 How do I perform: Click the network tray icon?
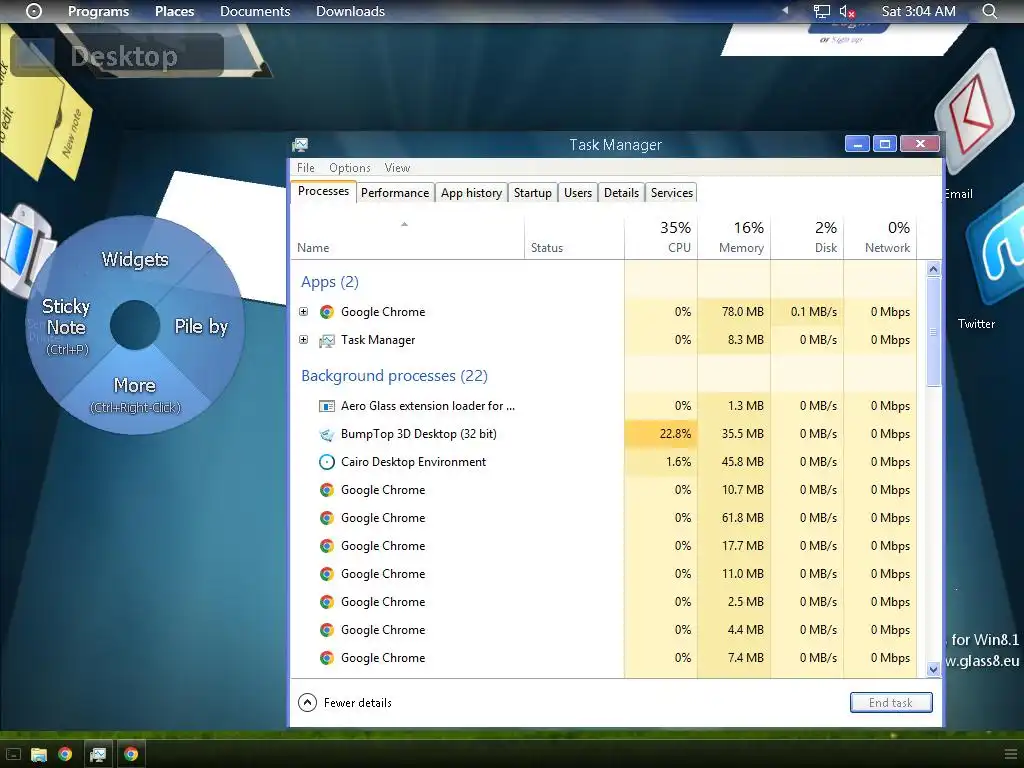click(x=822, y=11)
